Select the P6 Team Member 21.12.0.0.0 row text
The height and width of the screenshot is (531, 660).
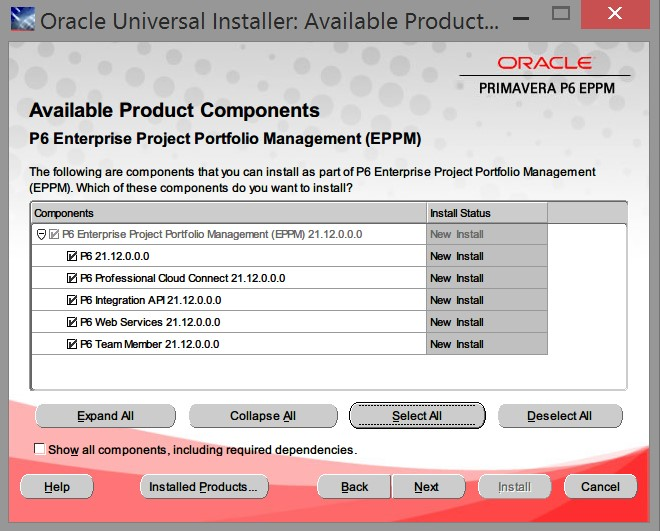pos(149,344)
